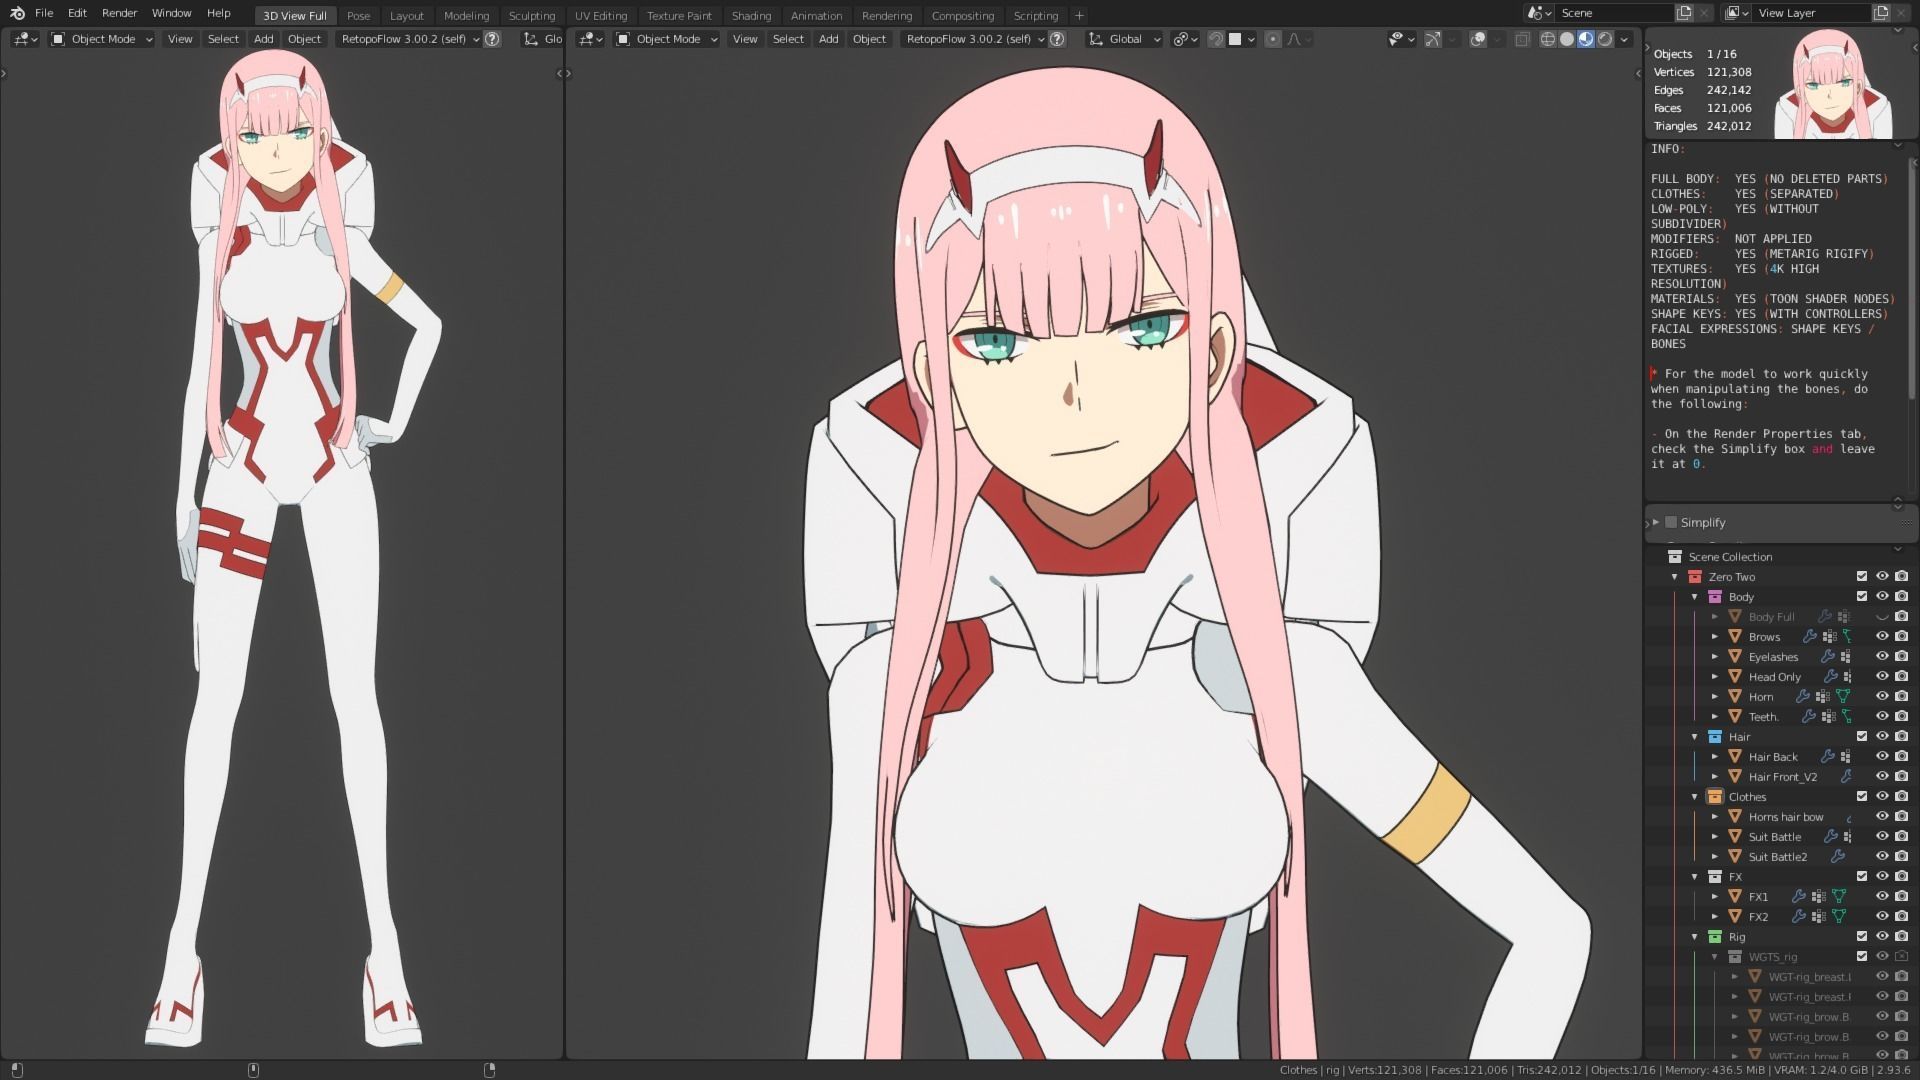Toggle viewport gizmos icon
Image resolution: width=1920 pixels, height=1080 pixels.
click(x=1433, y=39)
